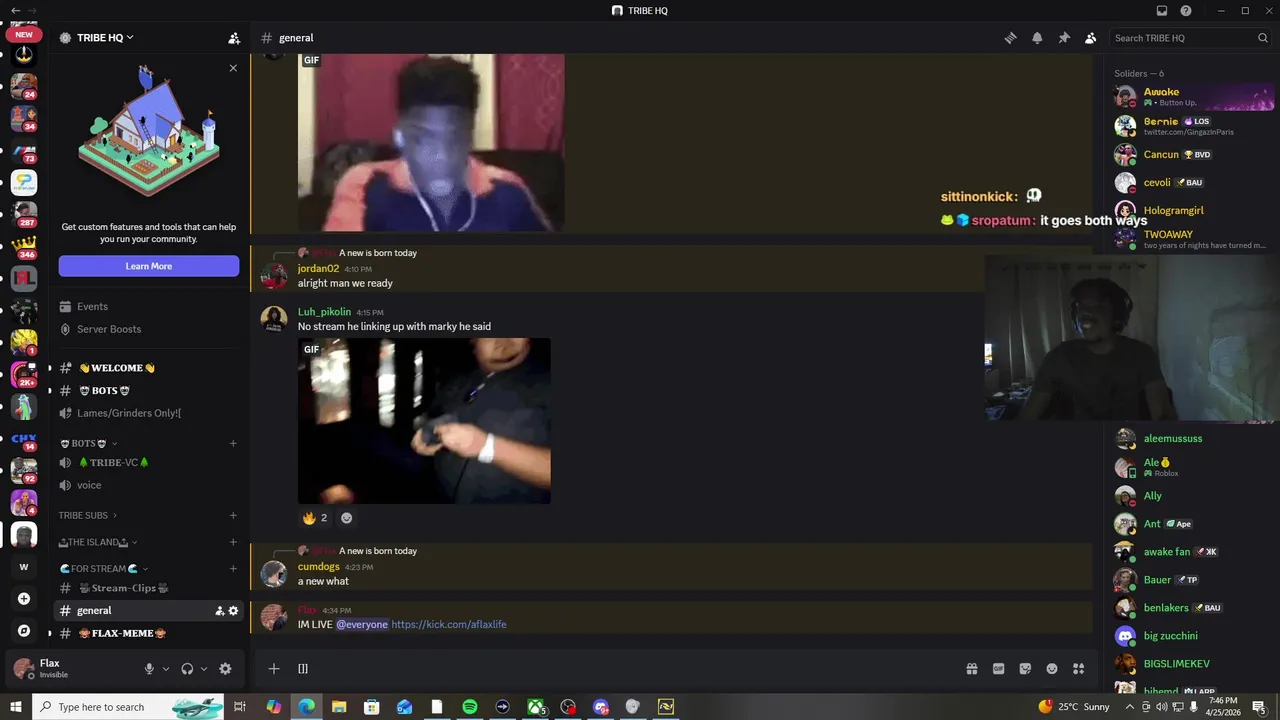Open Lames/Grinders Only voice channel
This screenshot has height=720, width=1280.
148,413
